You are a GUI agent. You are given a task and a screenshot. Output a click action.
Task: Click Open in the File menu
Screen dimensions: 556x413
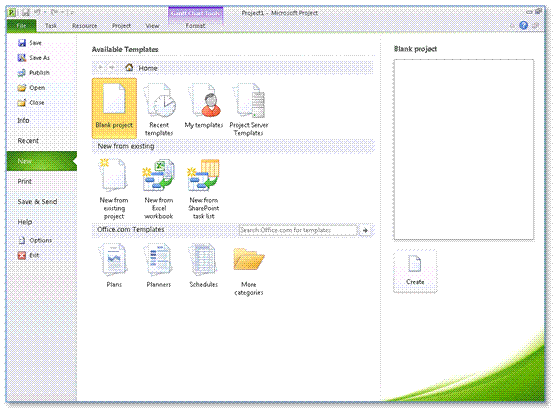coord(32,88)
